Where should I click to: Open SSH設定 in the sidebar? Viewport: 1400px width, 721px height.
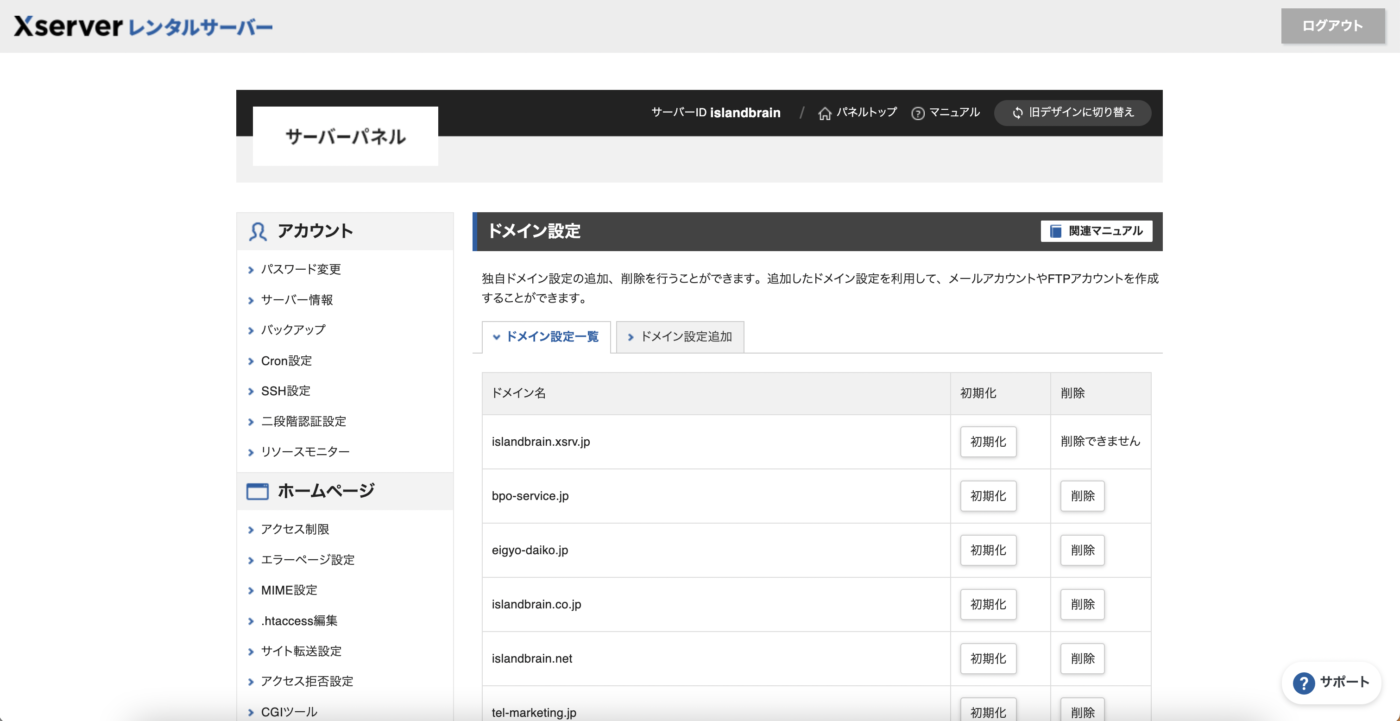click(x=285, y=391)
